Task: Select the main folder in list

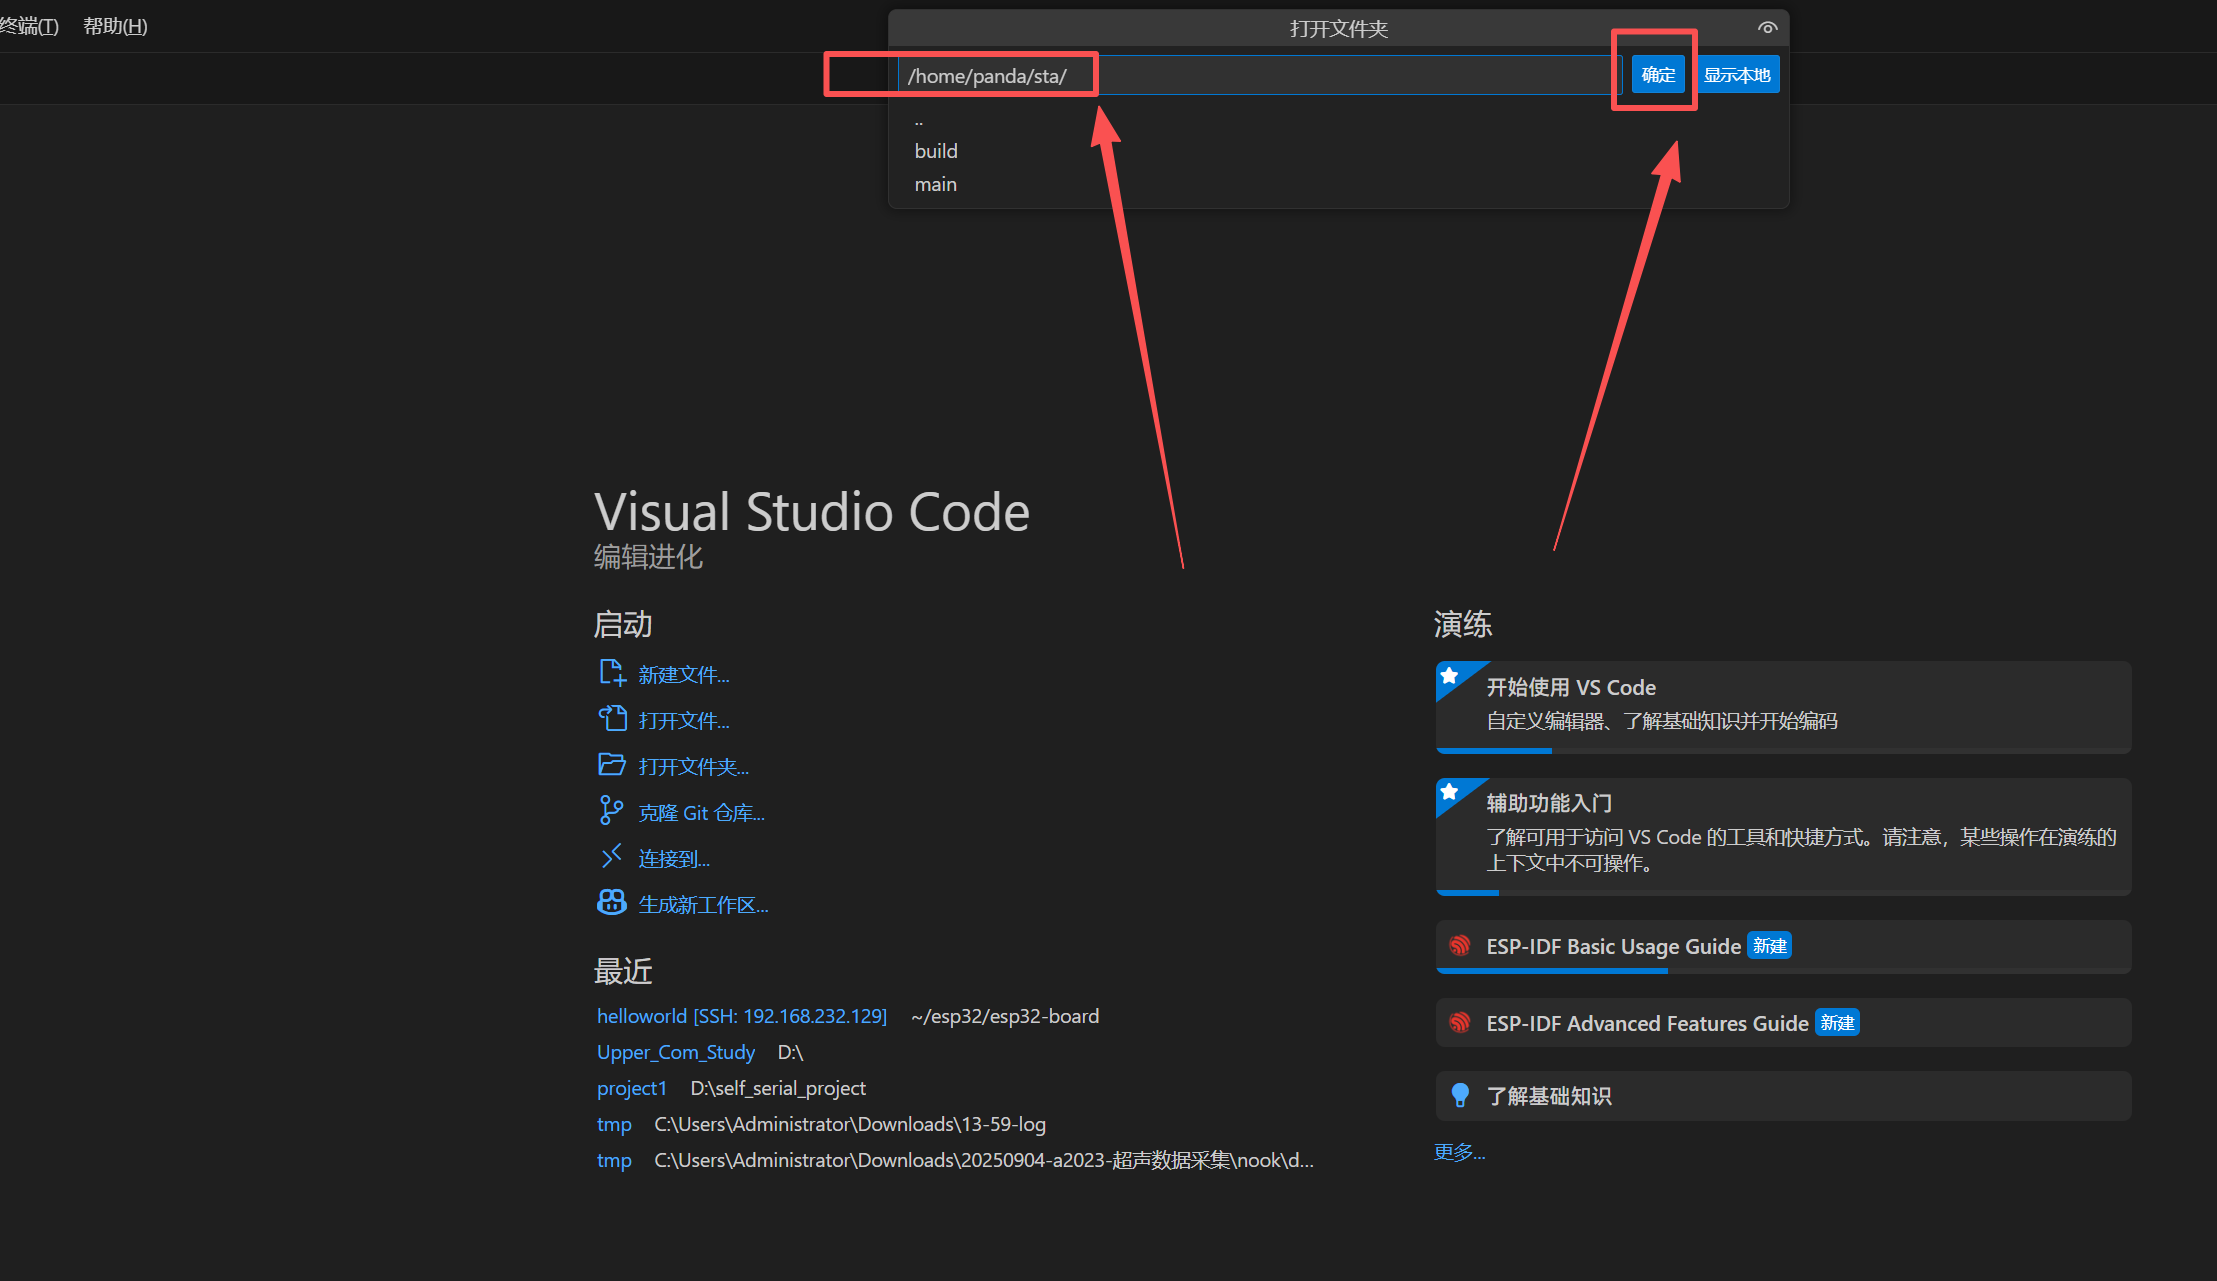Action: (x=936, y=185)
